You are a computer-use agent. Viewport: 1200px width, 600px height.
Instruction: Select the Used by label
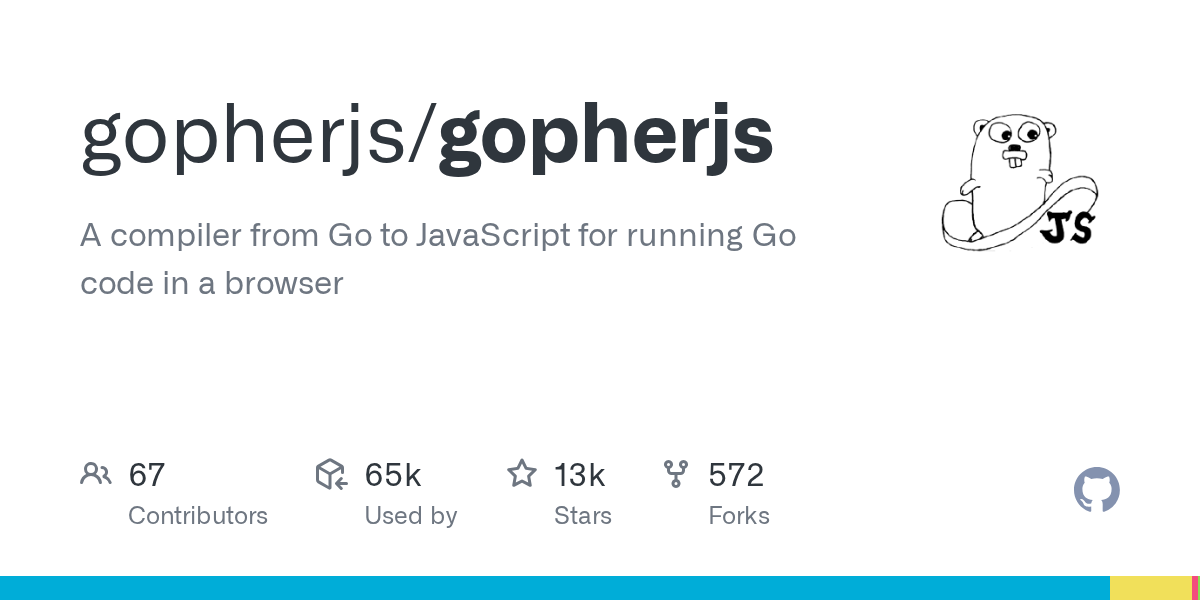(x=411, y=516)
